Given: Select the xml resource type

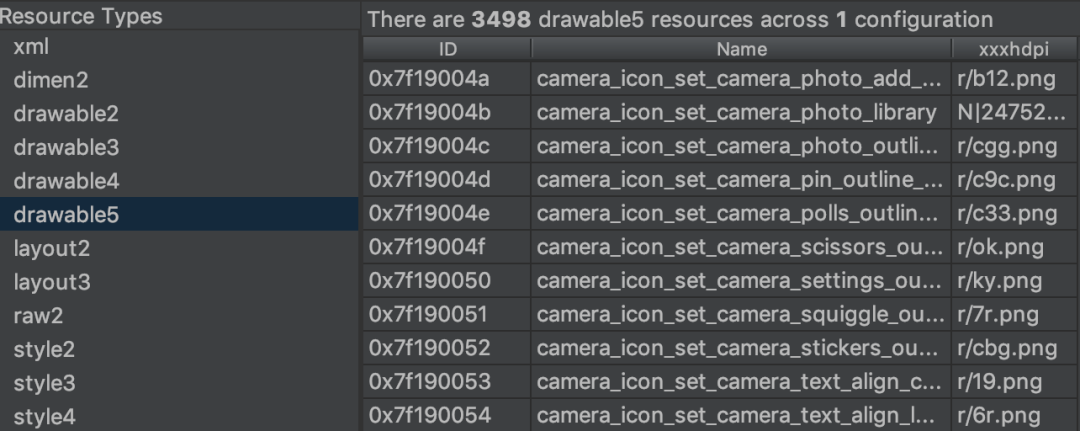Looking at the screenshot, I should (x=179, y=47).
